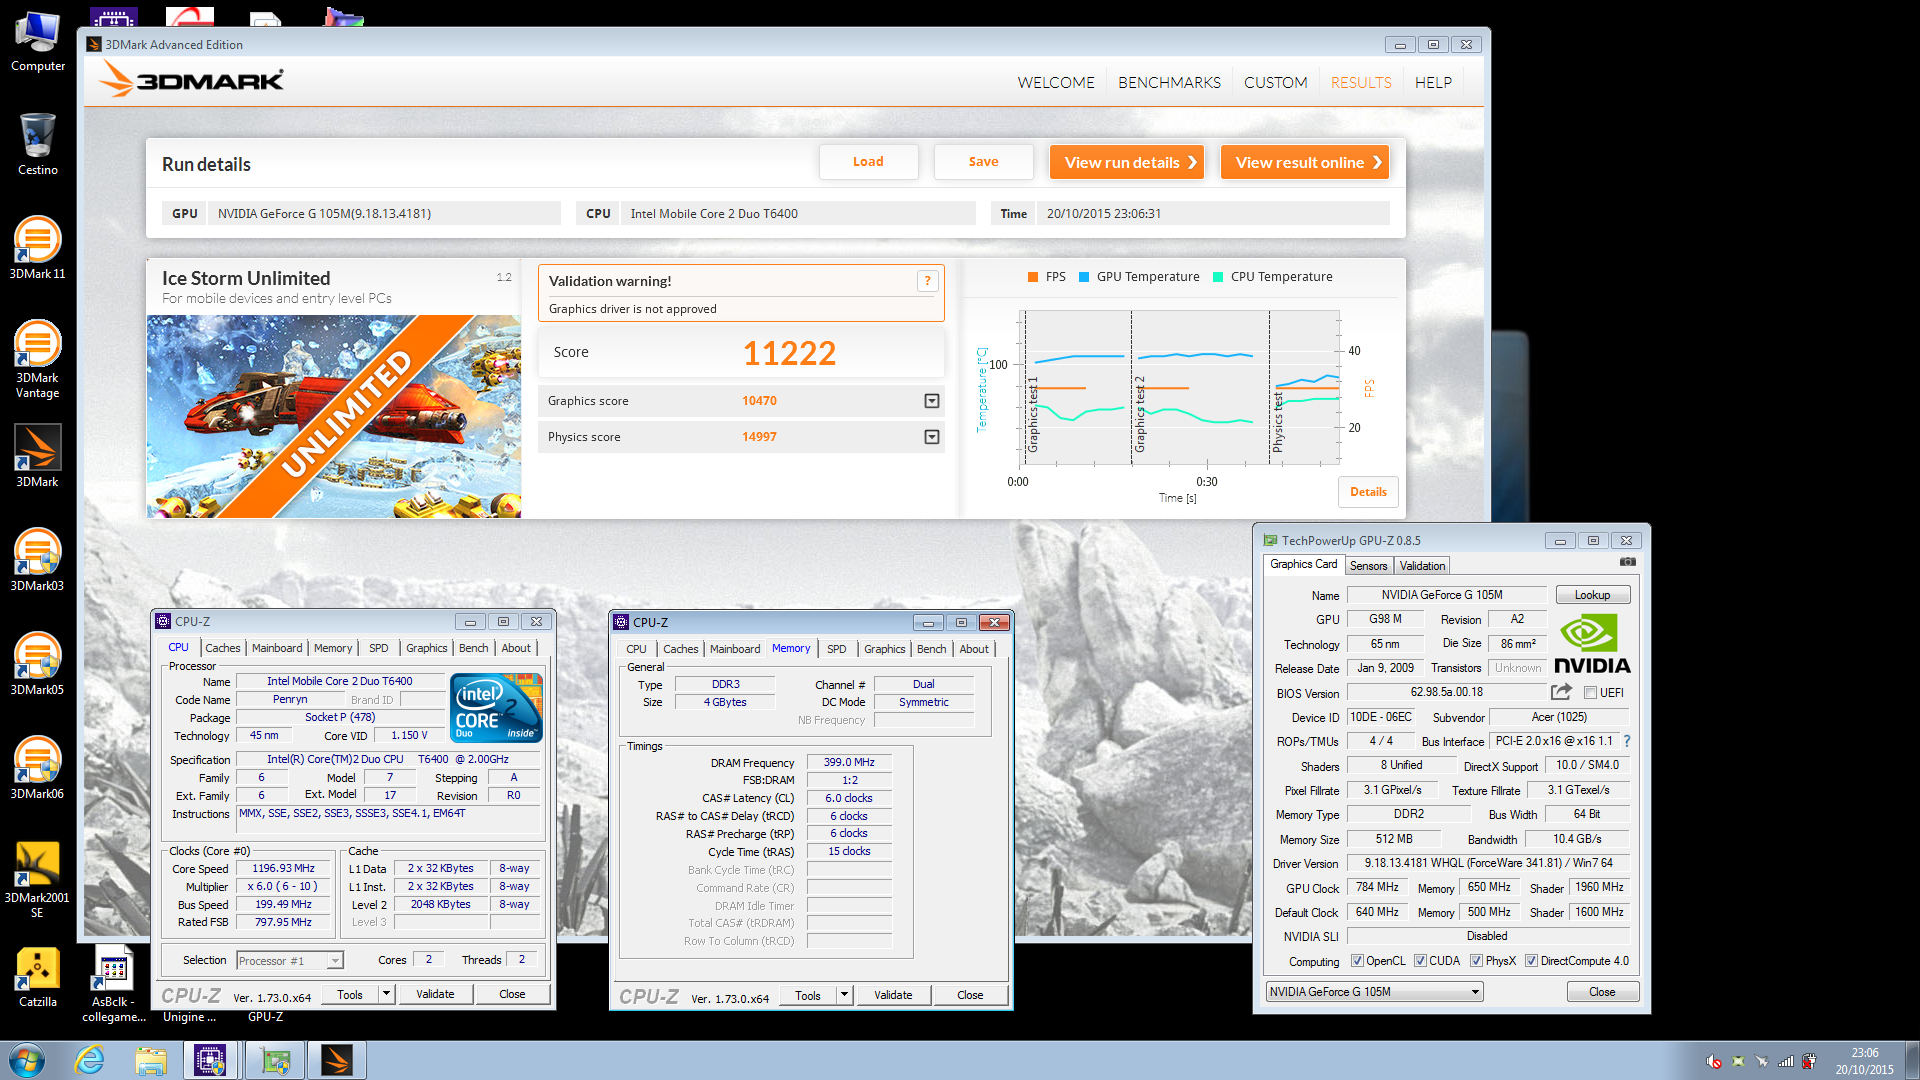Image resolution: width=1920 pixels, height=1080 pixels.
Task: Open Internet Explorer from the taskbar
Action: (89, 1060)
